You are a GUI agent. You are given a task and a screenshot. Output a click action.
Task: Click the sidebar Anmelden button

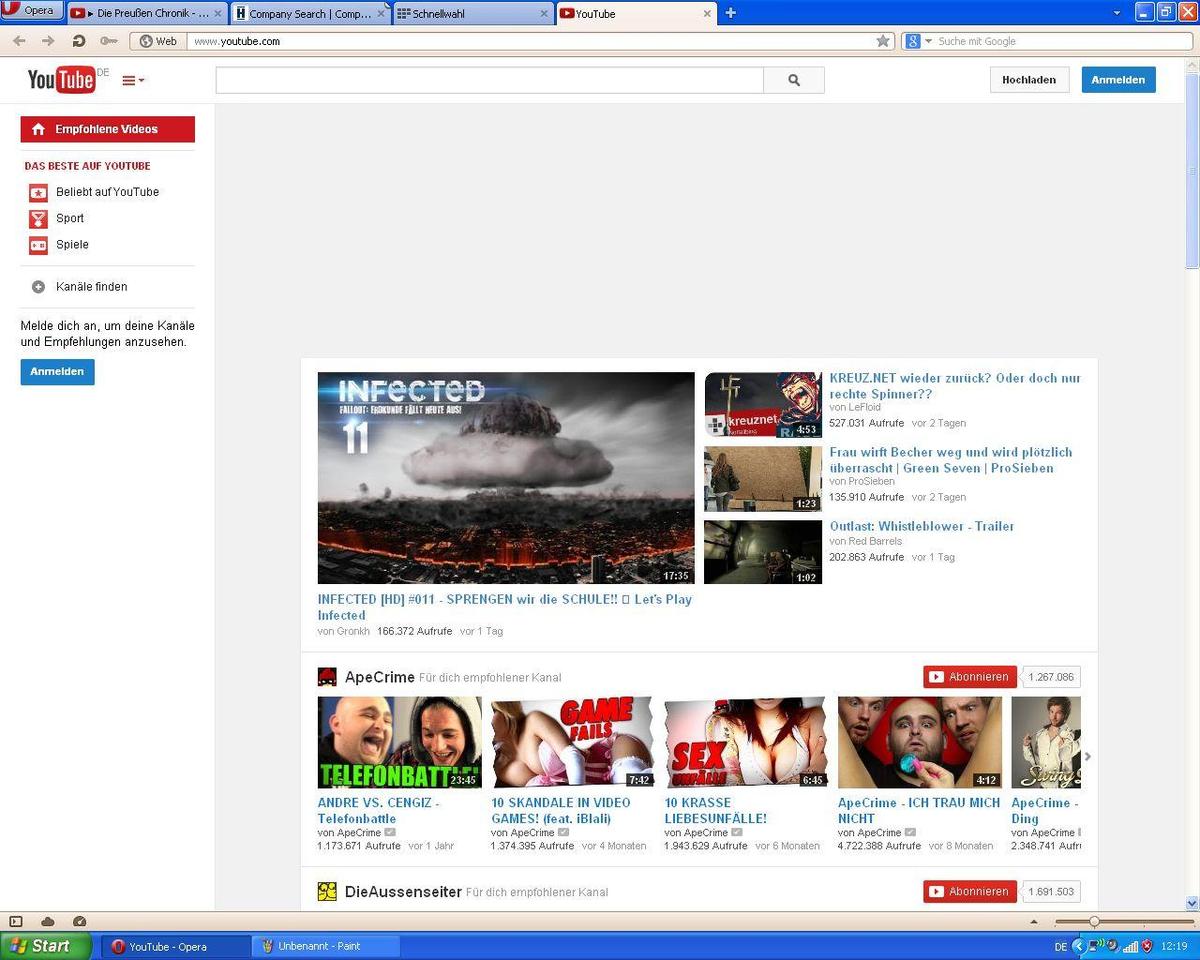pos(57,372)
